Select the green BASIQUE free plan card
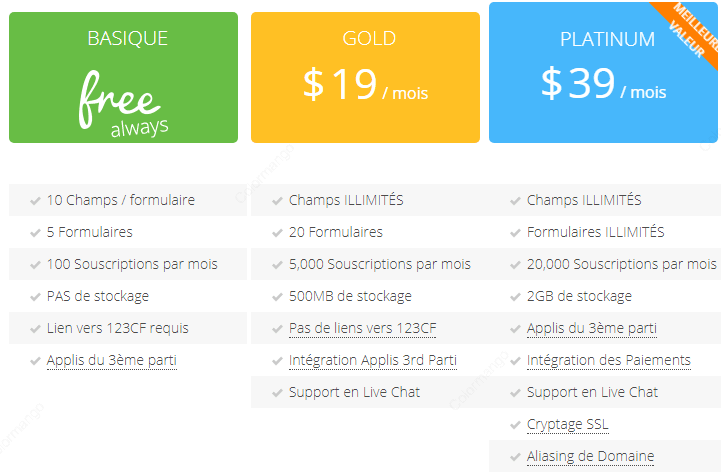 pyautogui.click(x=123, y=77)
